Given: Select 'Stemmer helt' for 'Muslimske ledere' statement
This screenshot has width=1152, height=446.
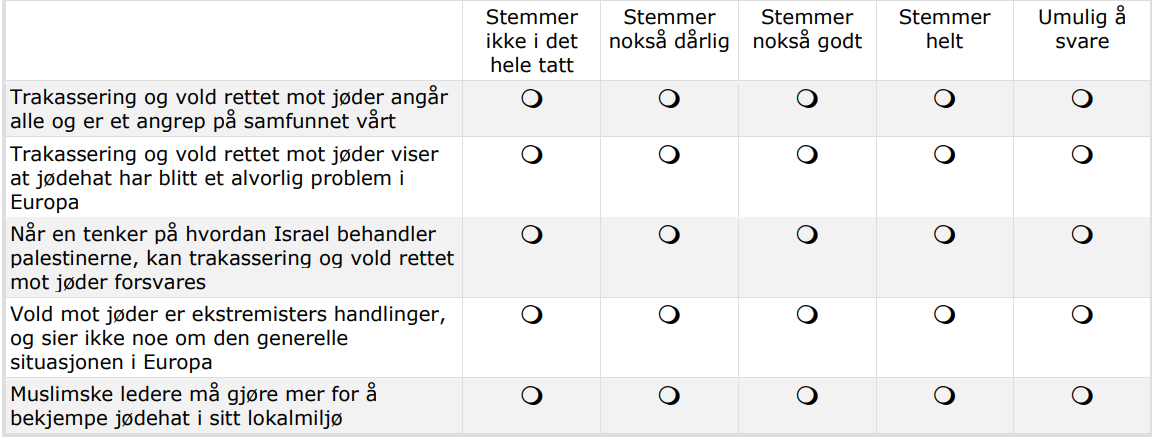Looking at the screenshot, I should coord(944,395).
